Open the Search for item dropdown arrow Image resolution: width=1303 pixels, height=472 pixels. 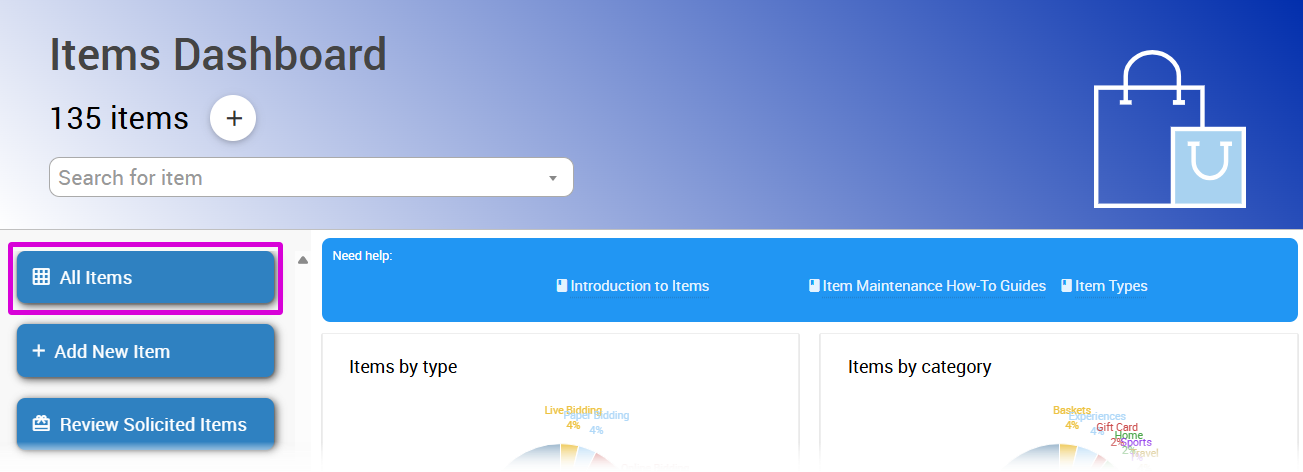pyautogui.click(x=552, y=178)
